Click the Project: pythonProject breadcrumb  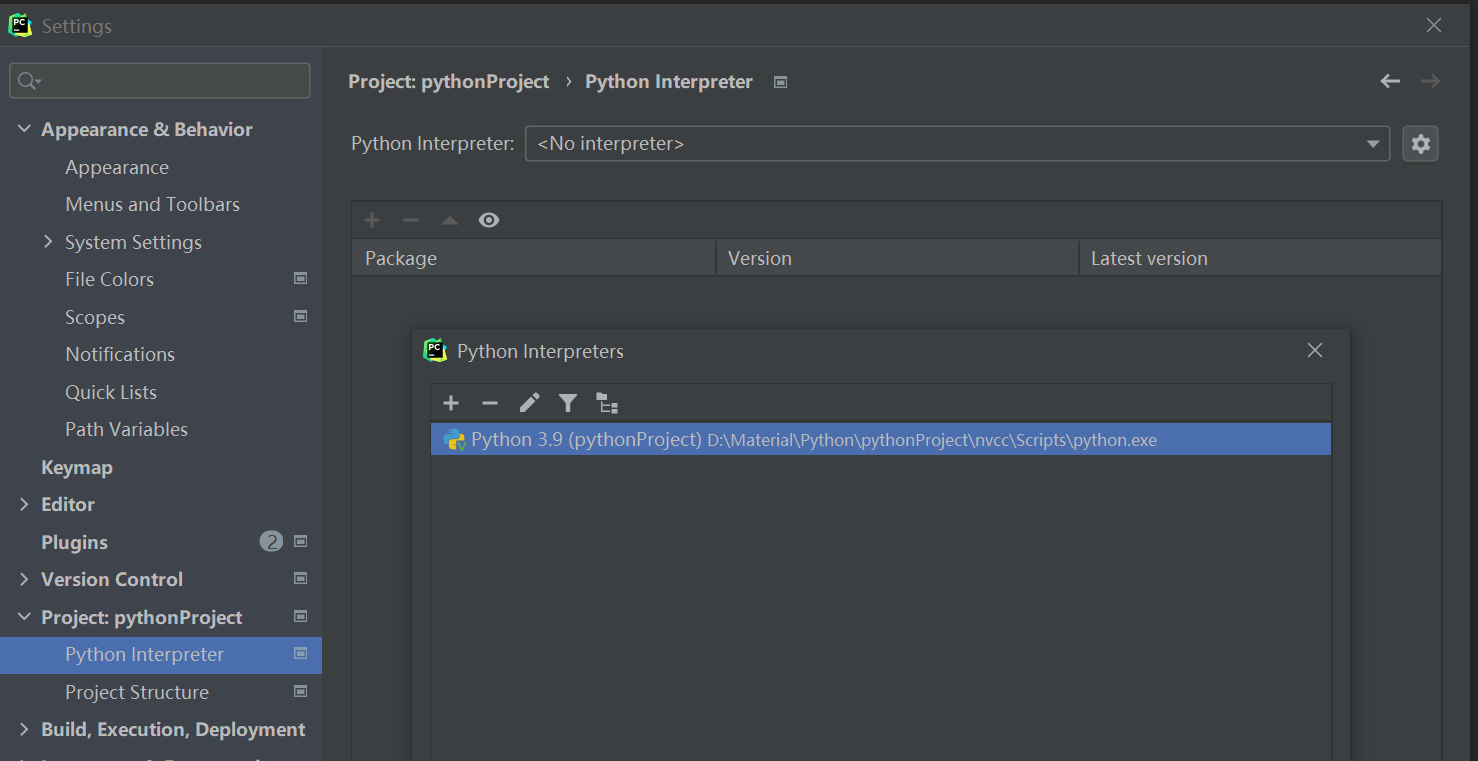[x=449, y=82]
